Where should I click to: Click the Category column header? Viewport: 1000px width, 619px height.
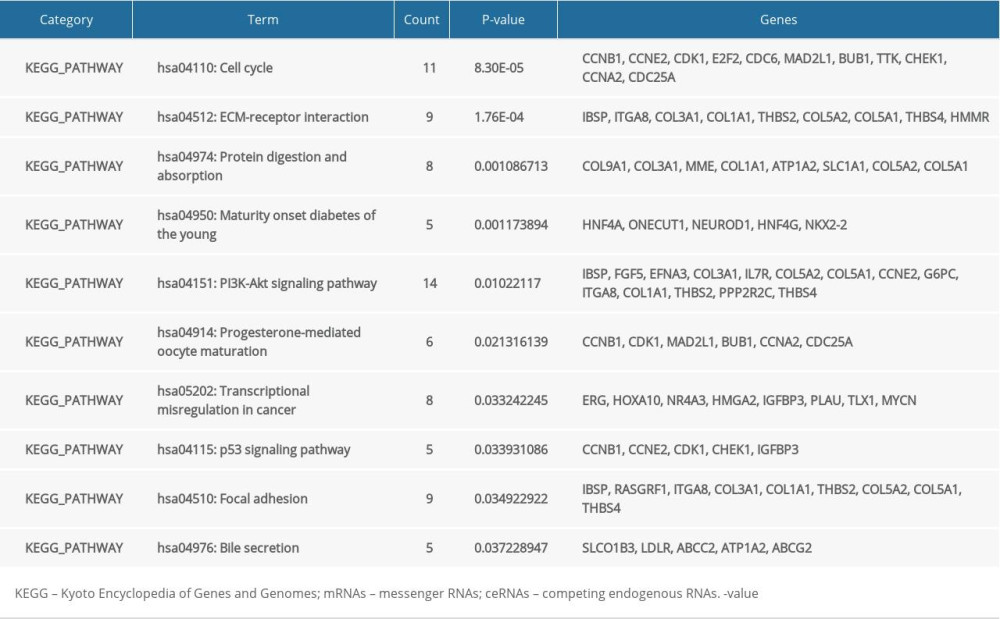(x=66, y=19)
